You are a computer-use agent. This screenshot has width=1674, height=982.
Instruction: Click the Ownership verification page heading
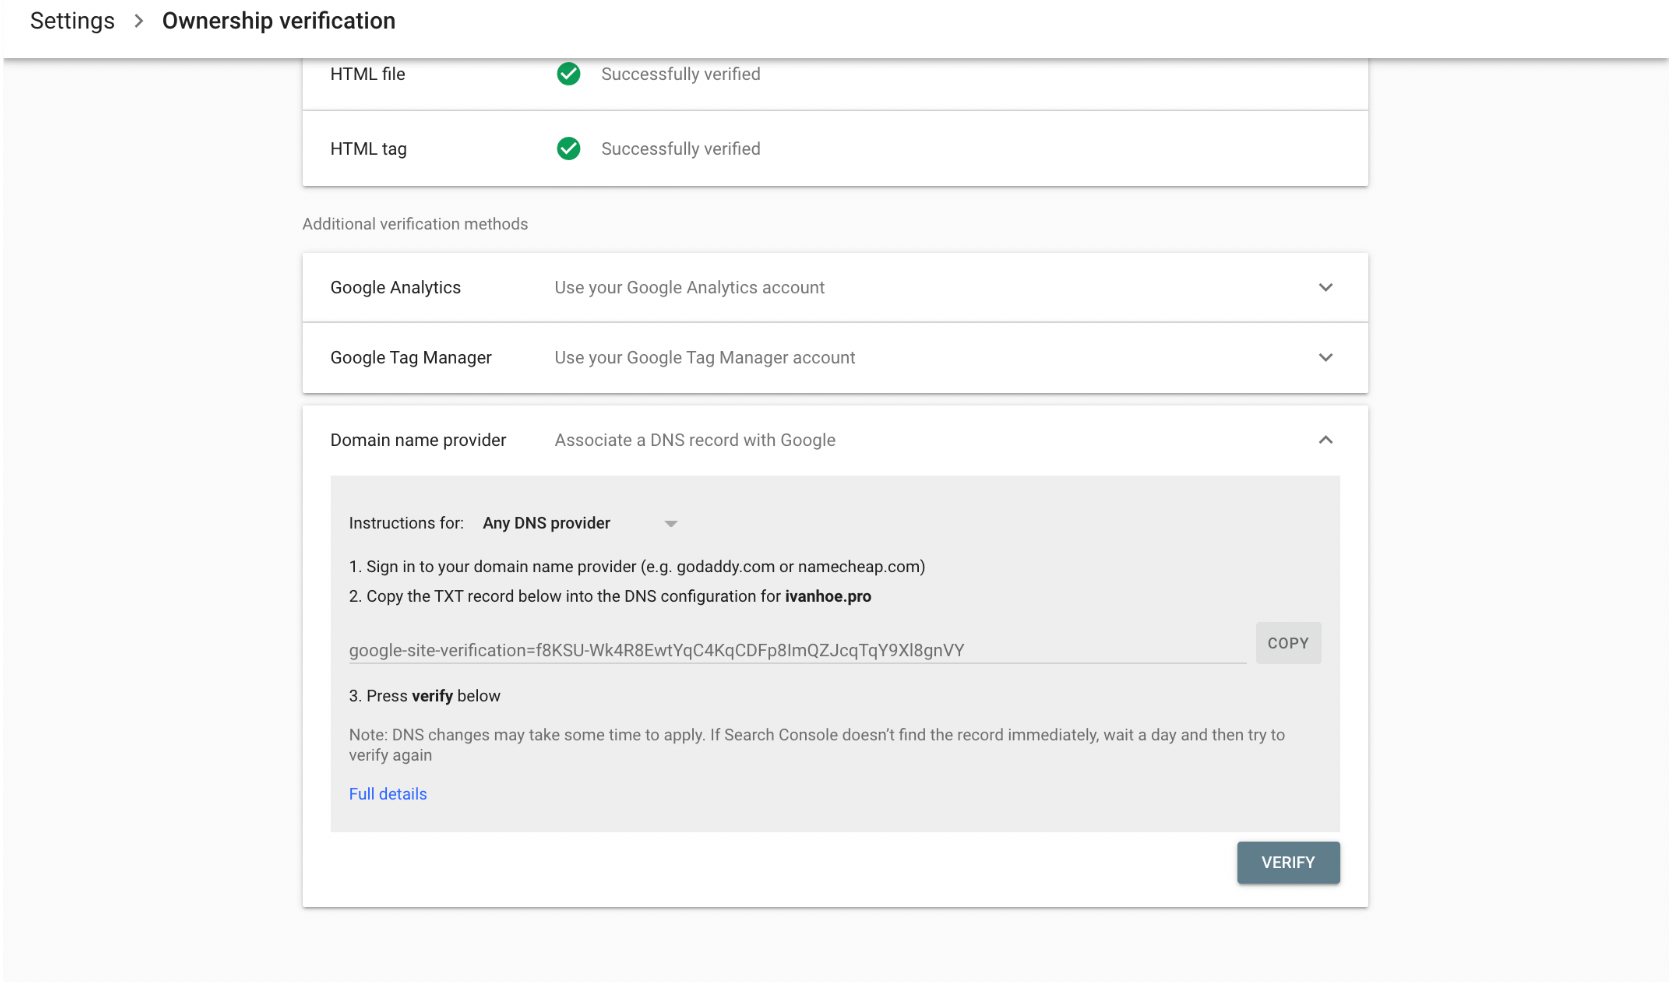point(279,21)
